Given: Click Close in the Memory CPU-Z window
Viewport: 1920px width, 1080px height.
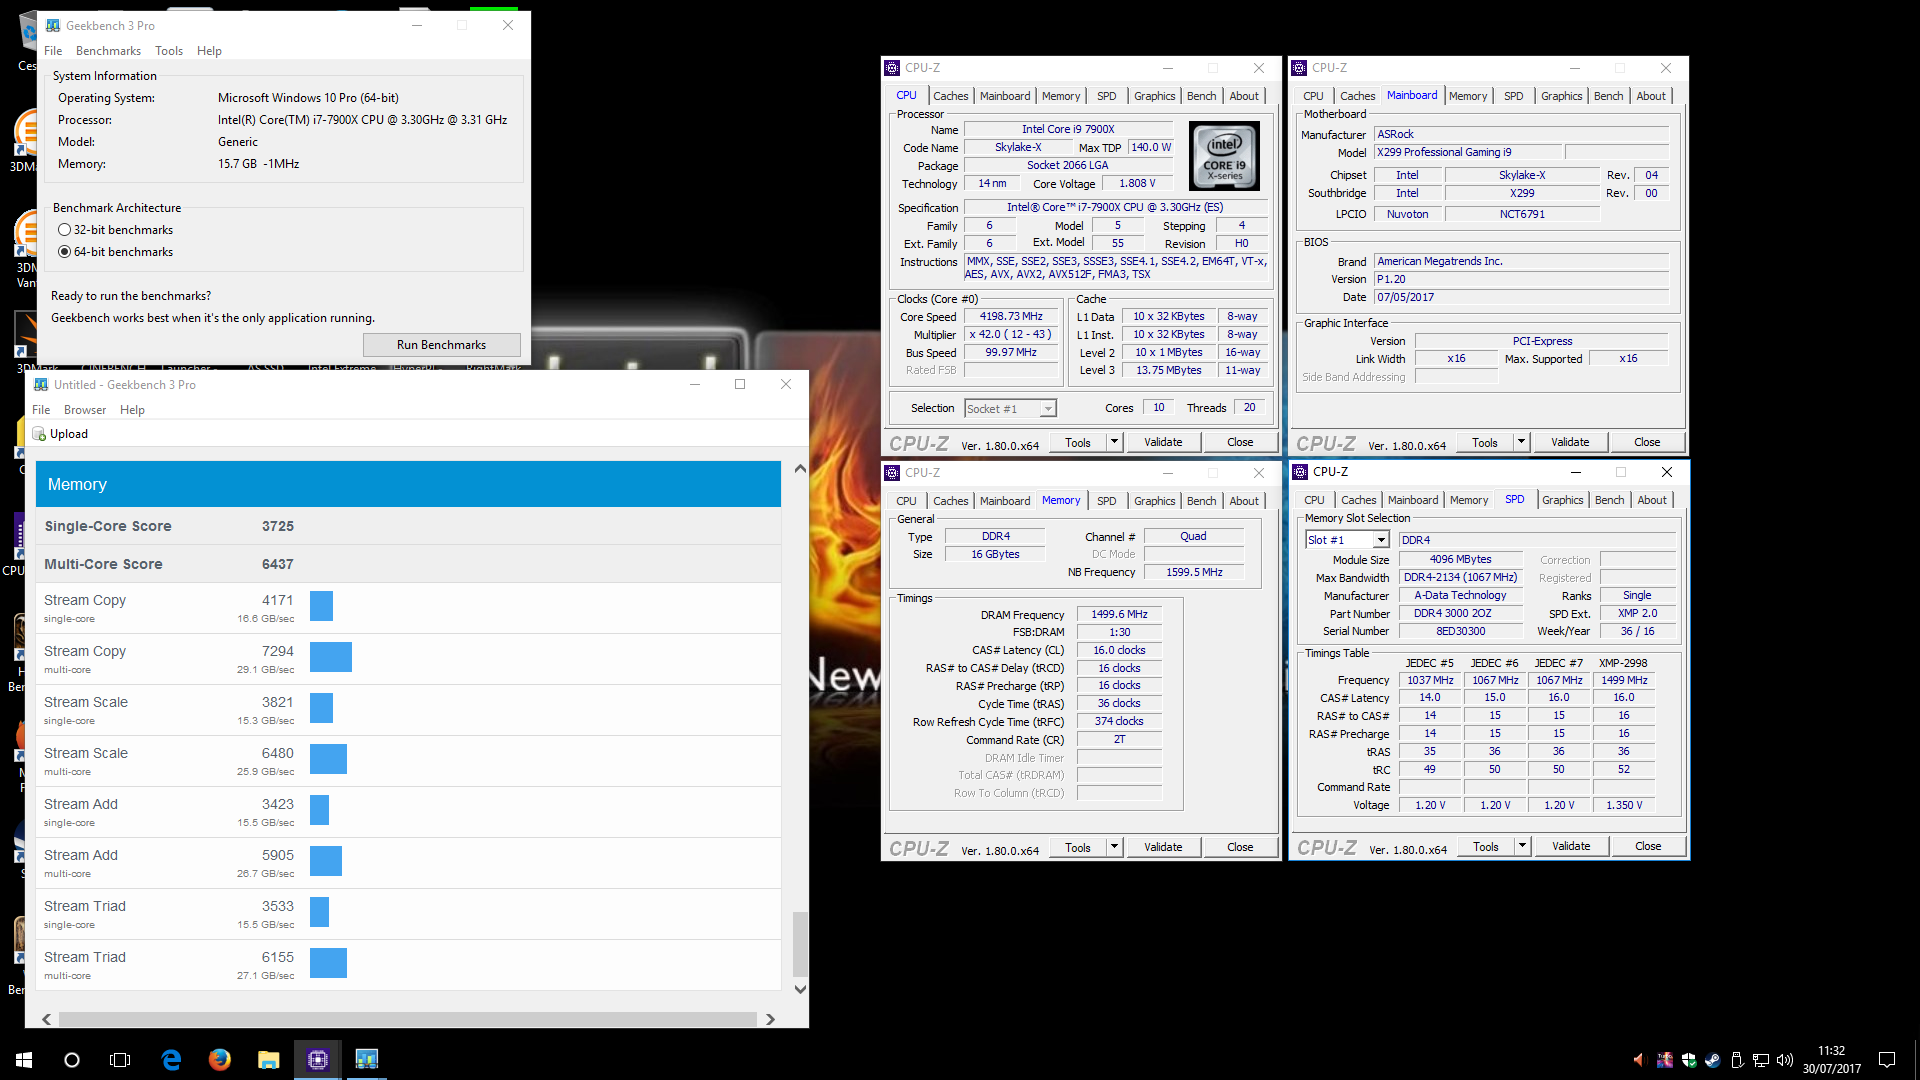Looking at the screenshot, I should (x=1240, y=847).
